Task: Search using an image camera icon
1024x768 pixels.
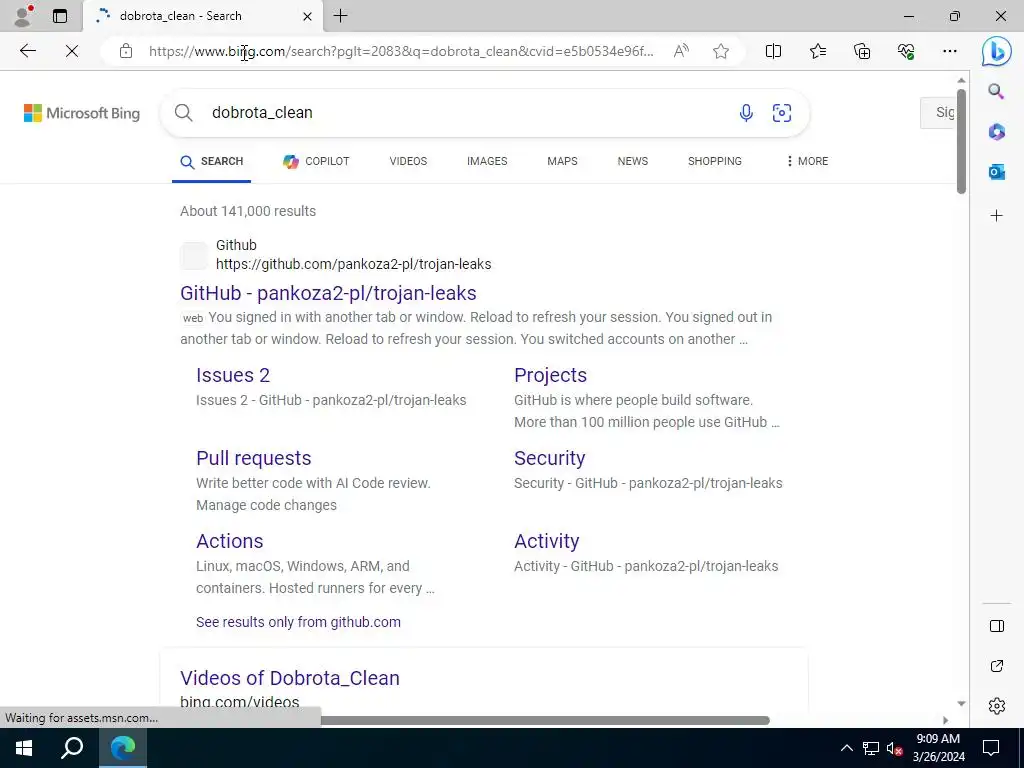Action: point(782,113)
